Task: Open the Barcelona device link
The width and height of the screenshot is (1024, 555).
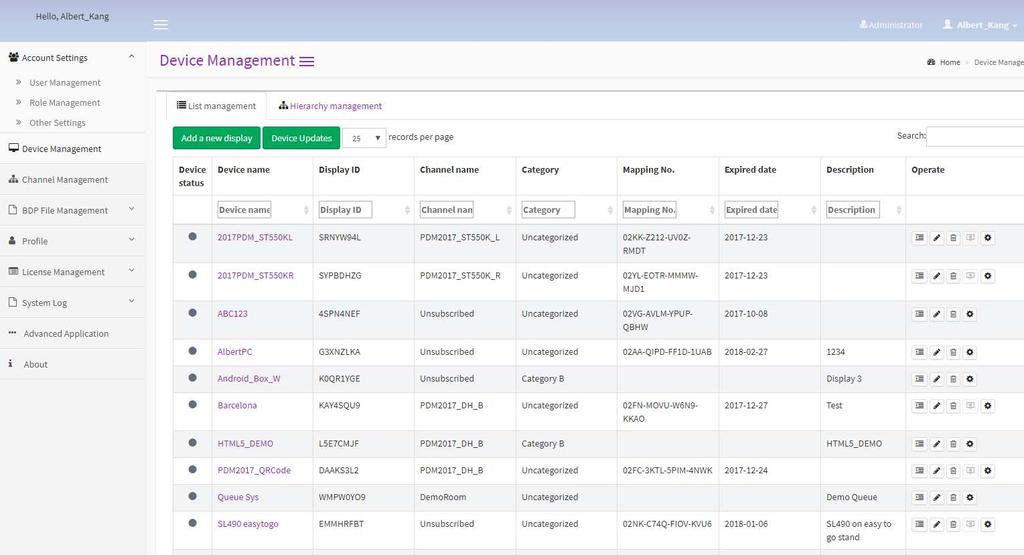Action: (237, 405)
